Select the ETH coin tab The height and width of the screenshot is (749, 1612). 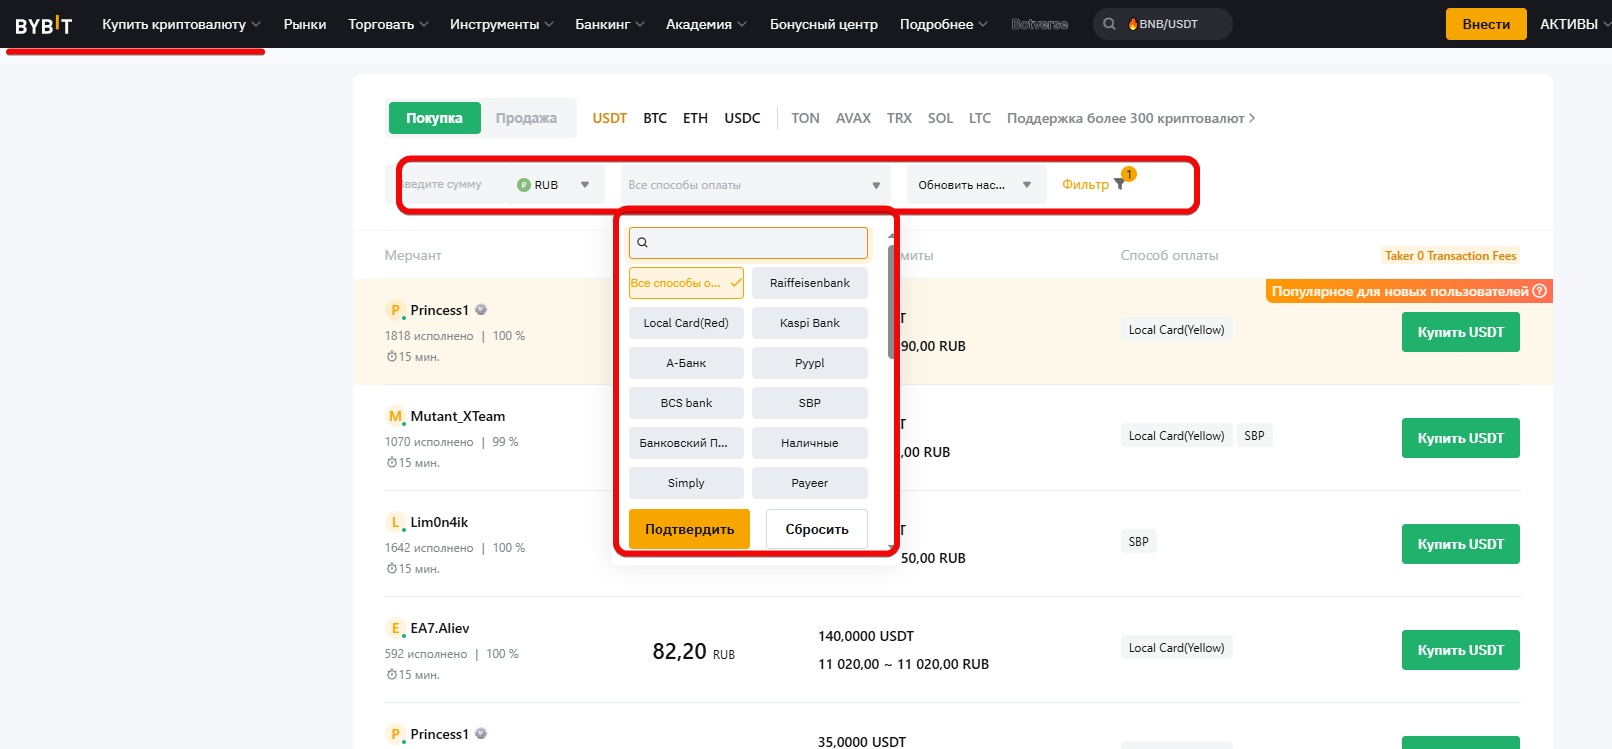click(695, 118)
